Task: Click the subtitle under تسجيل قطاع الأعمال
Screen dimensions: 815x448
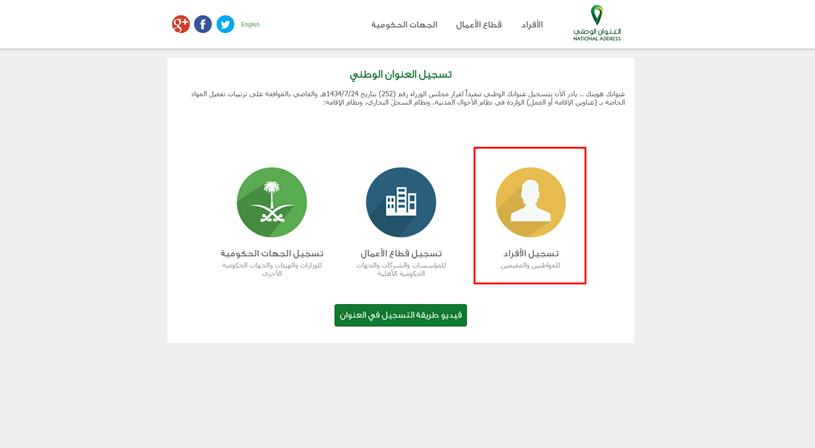Action: 401,269
